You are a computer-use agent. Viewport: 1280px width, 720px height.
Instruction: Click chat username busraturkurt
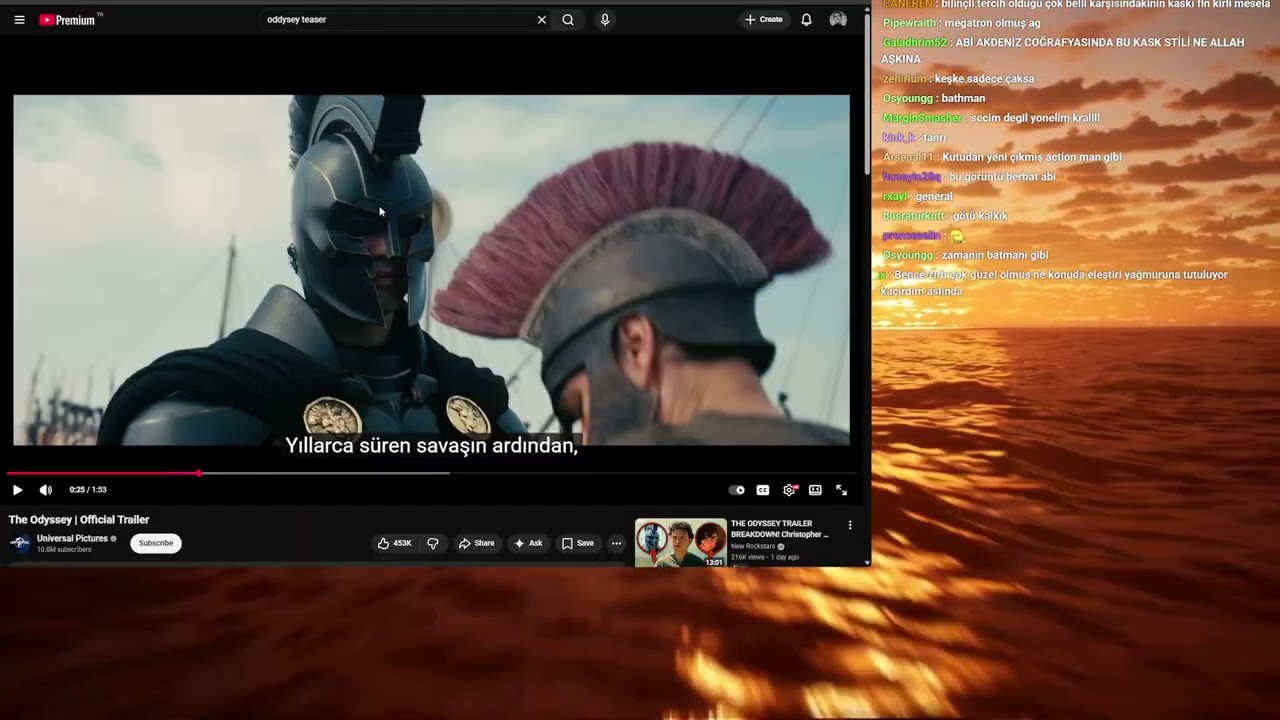tap(913, 216)
